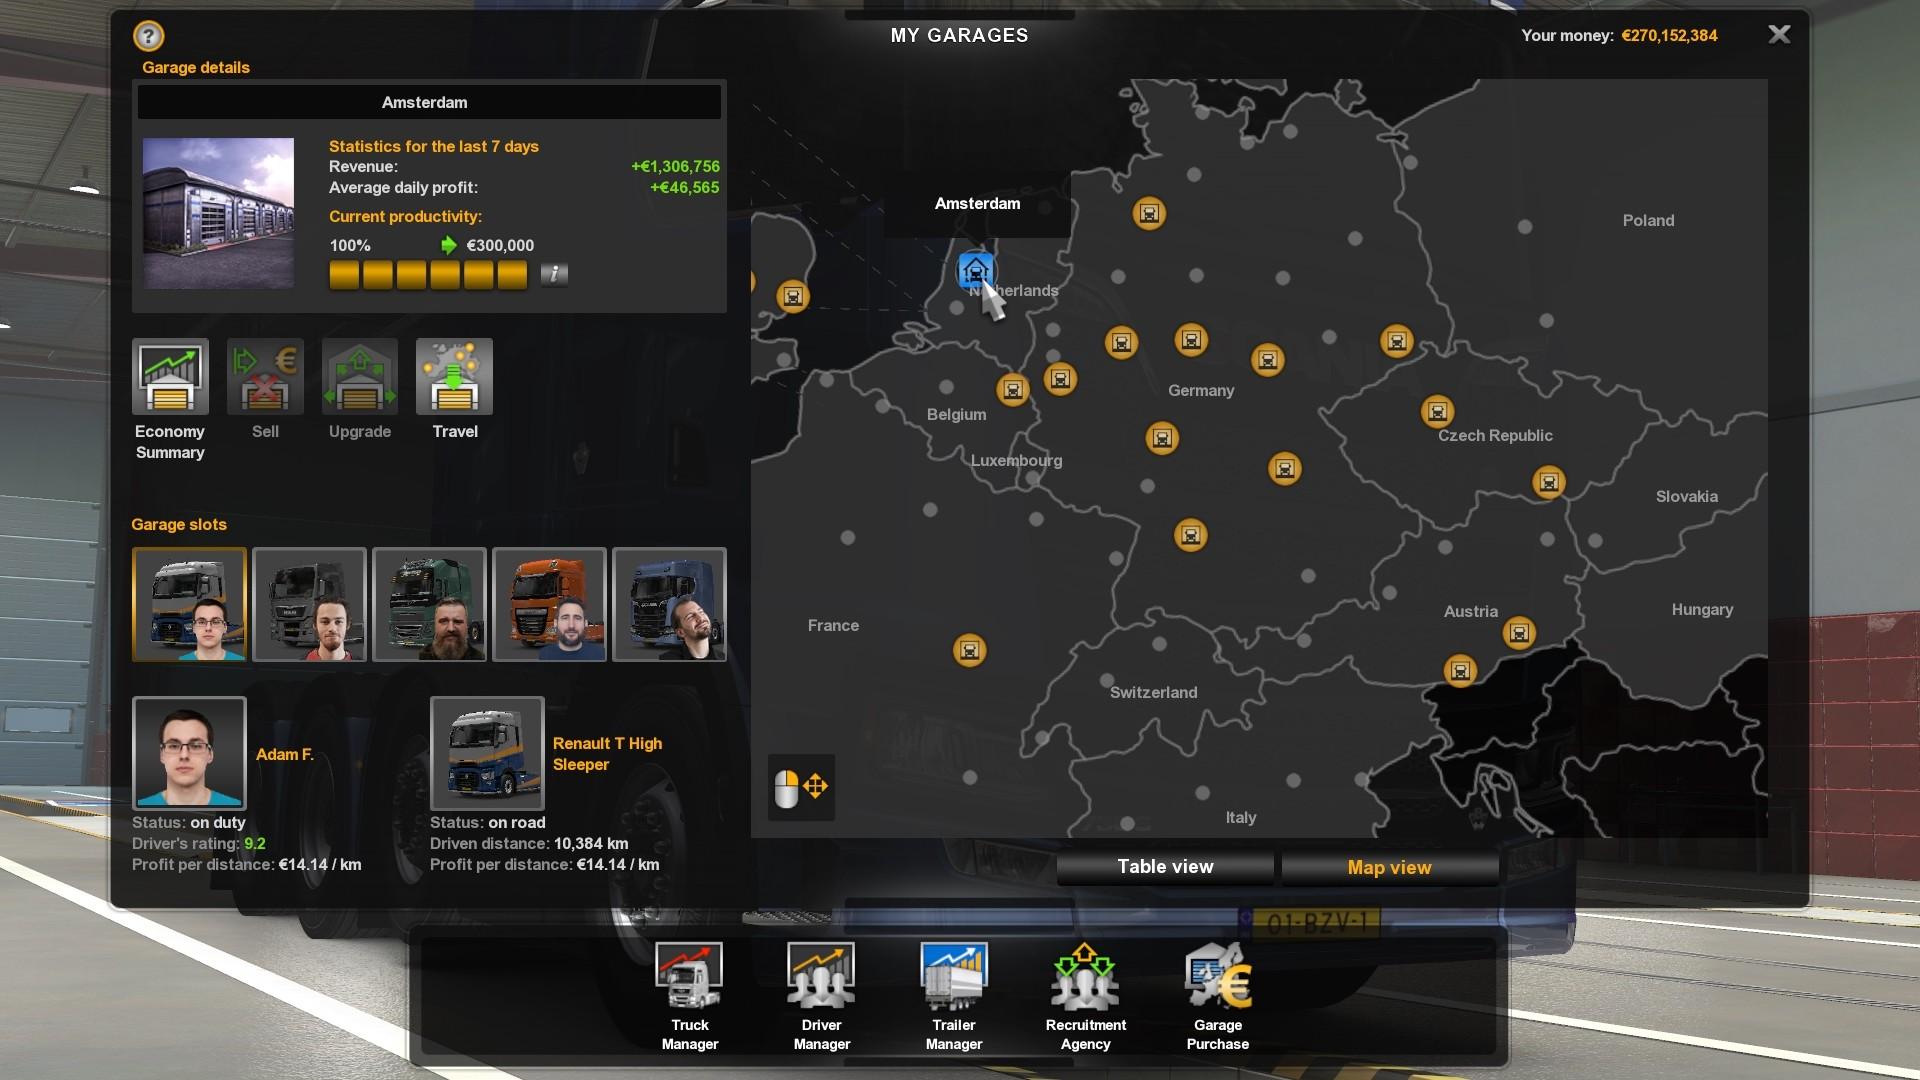Switch to Table view
1920x1080 pixels.
[x=1166, y=866]
